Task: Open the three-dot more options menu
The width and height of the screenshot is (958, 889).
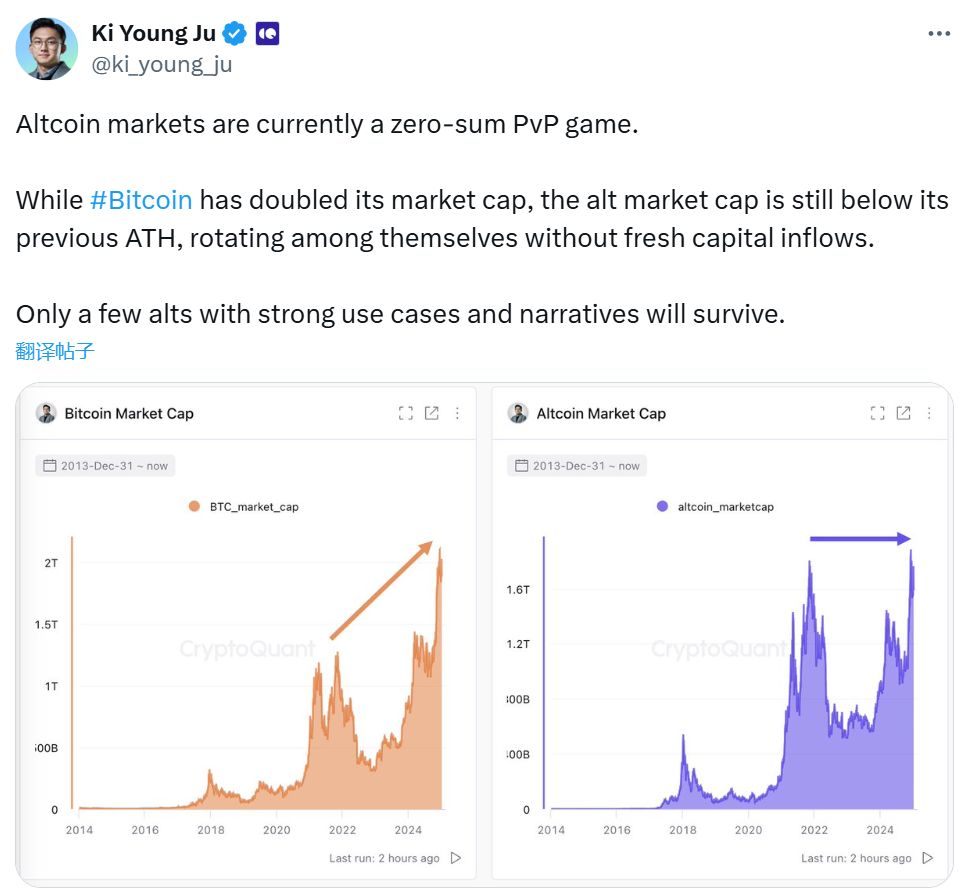Action: tap(938, 34)
